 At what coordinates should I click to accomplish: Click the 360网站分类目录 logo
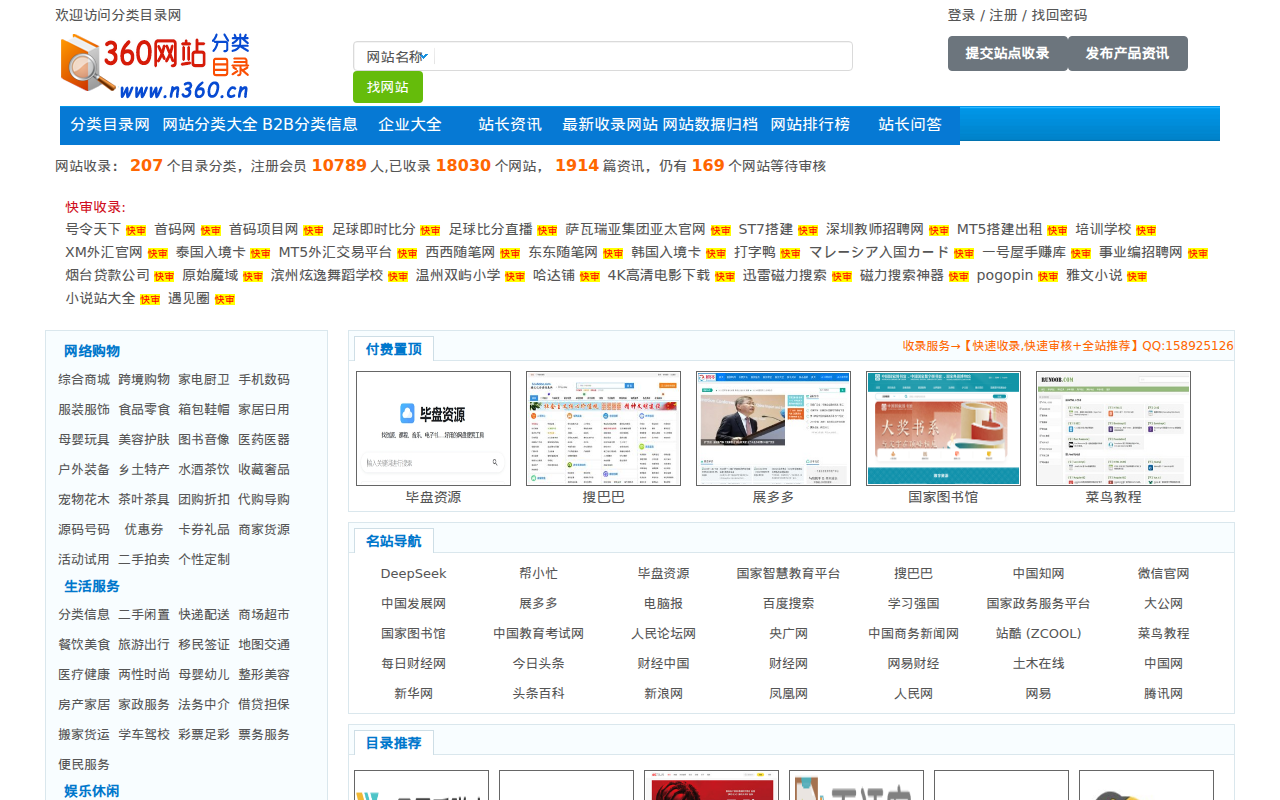coord(155,66)
